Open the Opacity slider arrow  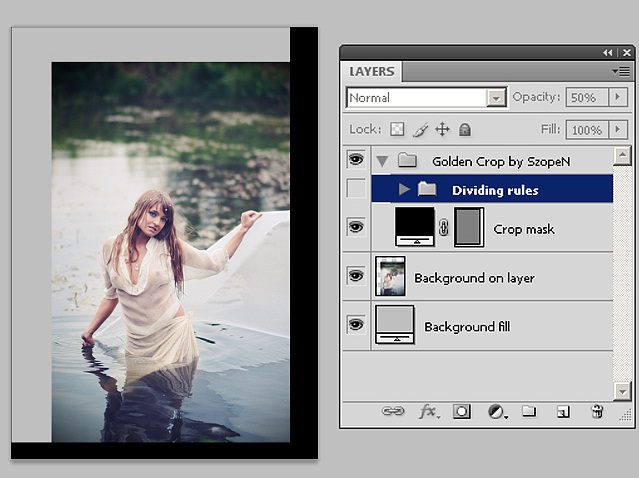pyautogui.click(x=618, y=97)
